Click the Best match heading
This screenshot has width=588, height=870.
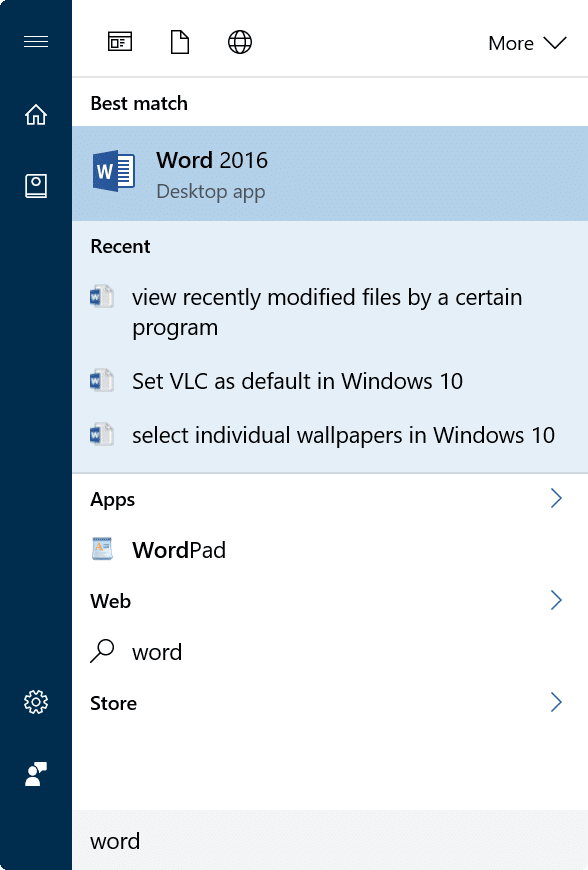click(x=139, y=103)
